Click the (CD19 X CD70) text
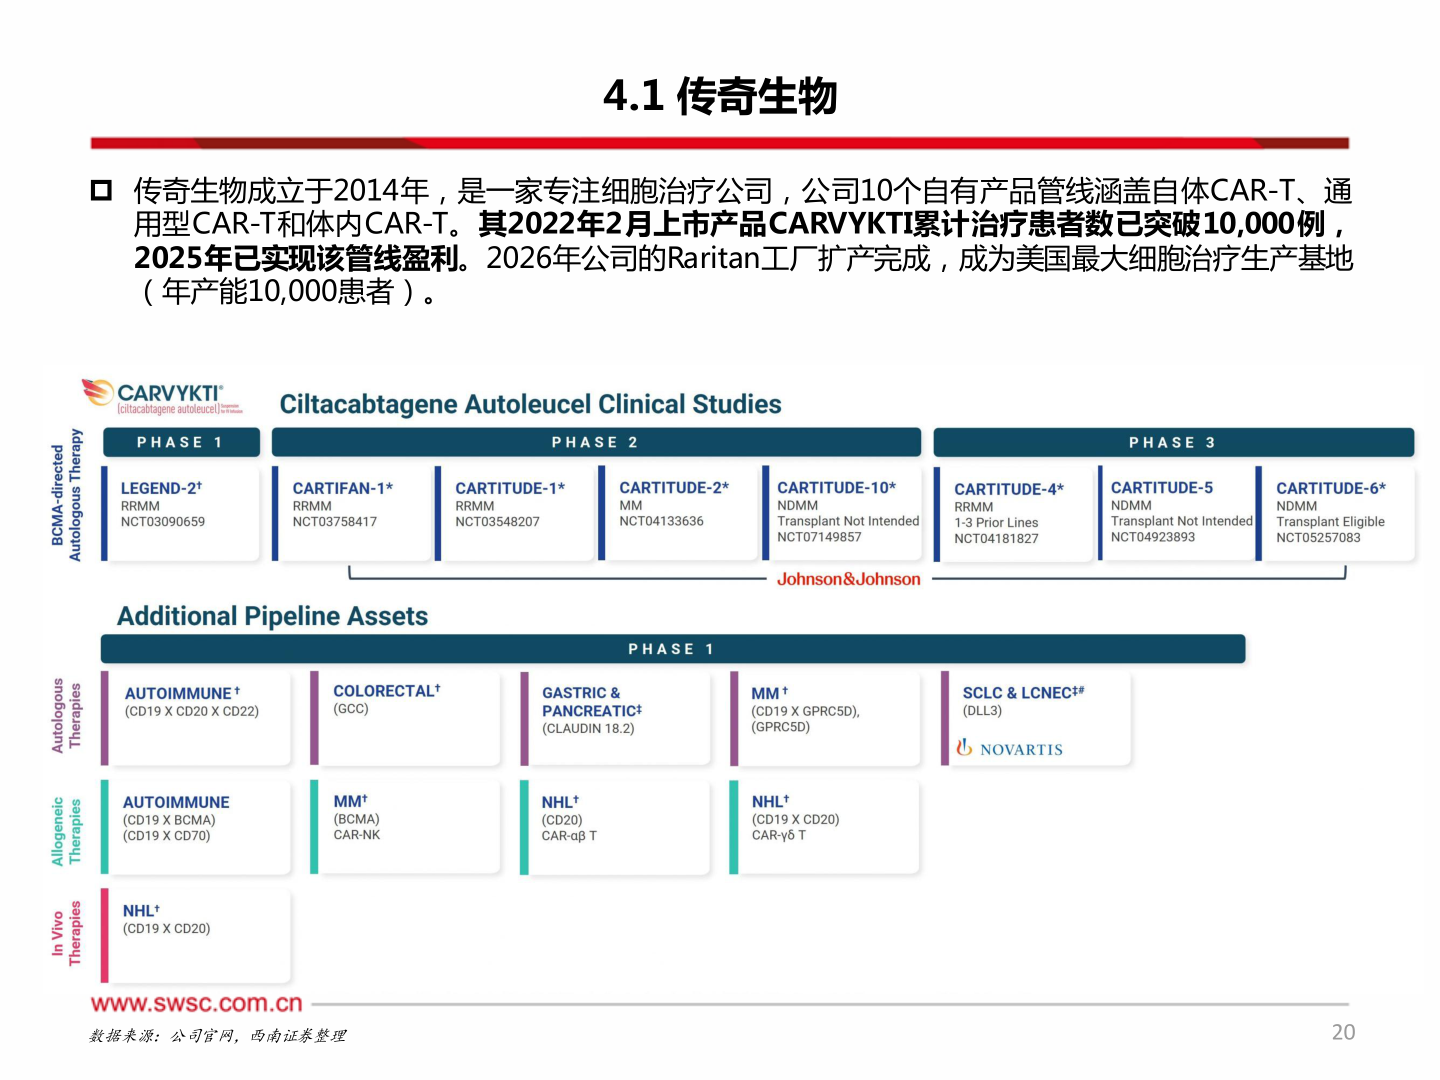This screenshot has width=1440, height=1080. tap(167, 836)
